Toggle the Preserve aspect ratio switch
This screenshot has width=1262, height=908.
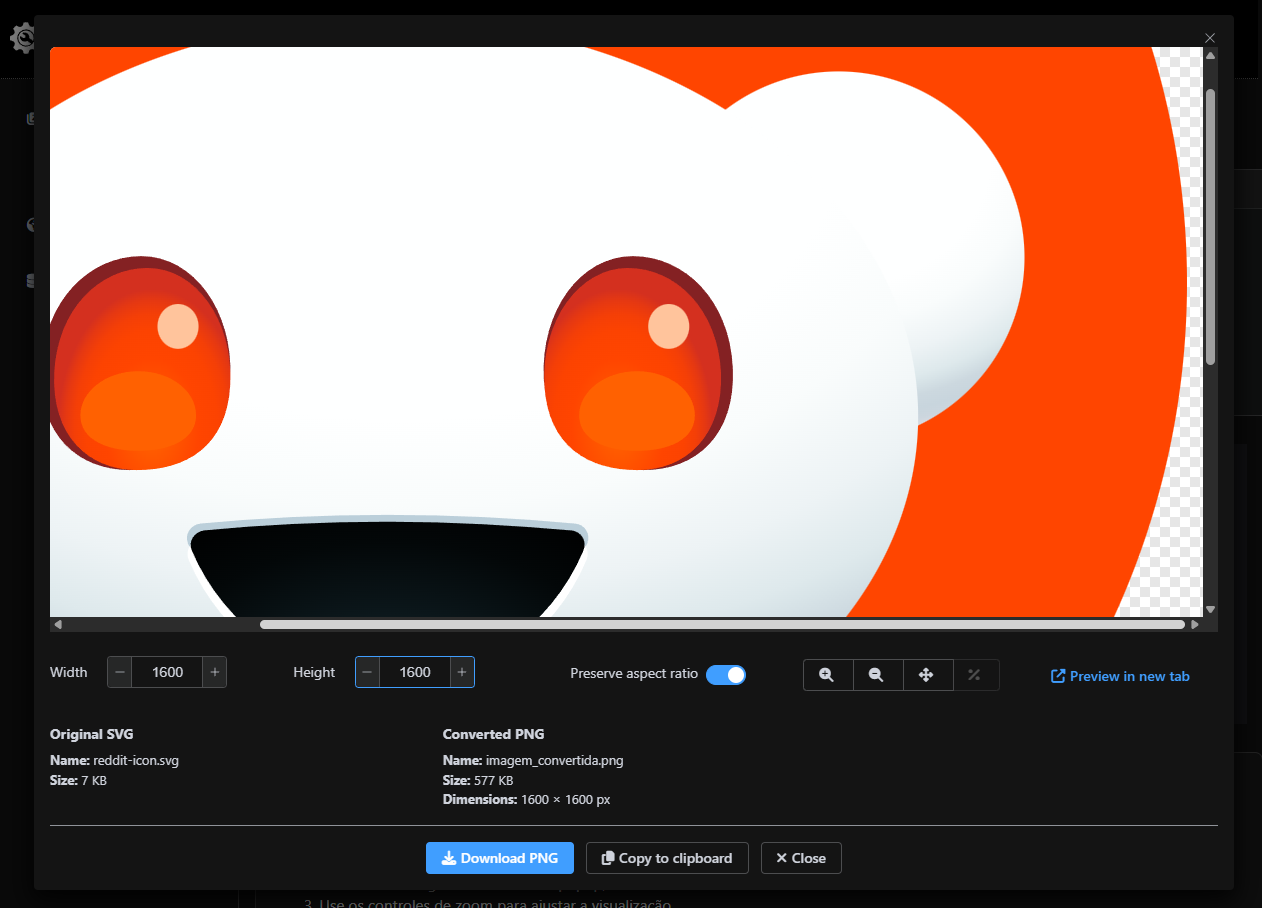(x=726, y=675)
